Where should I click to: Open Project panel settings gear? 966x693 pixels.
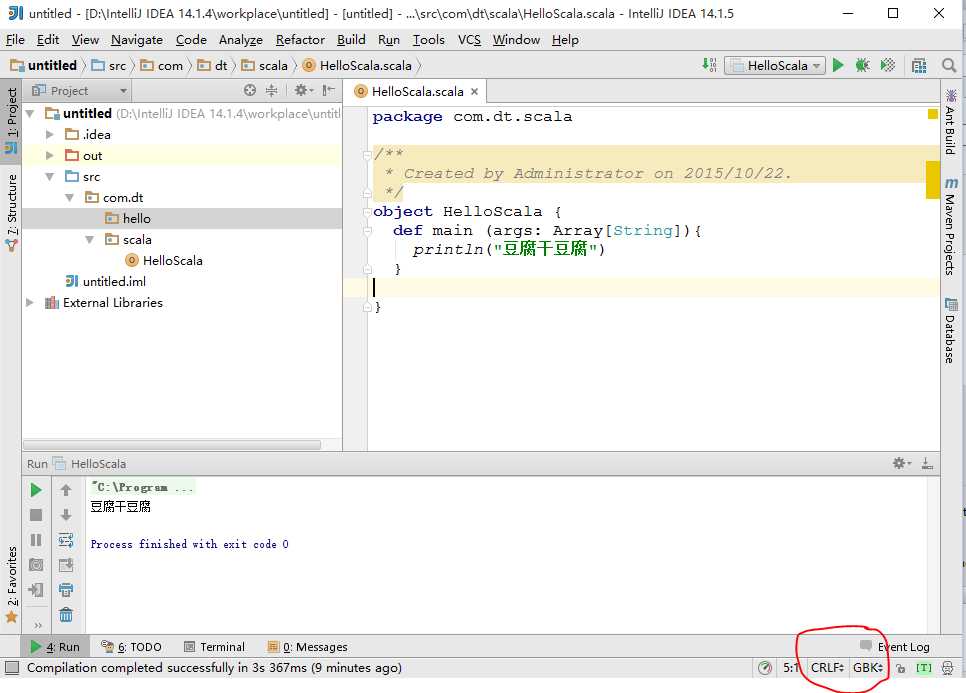point(303,91)
